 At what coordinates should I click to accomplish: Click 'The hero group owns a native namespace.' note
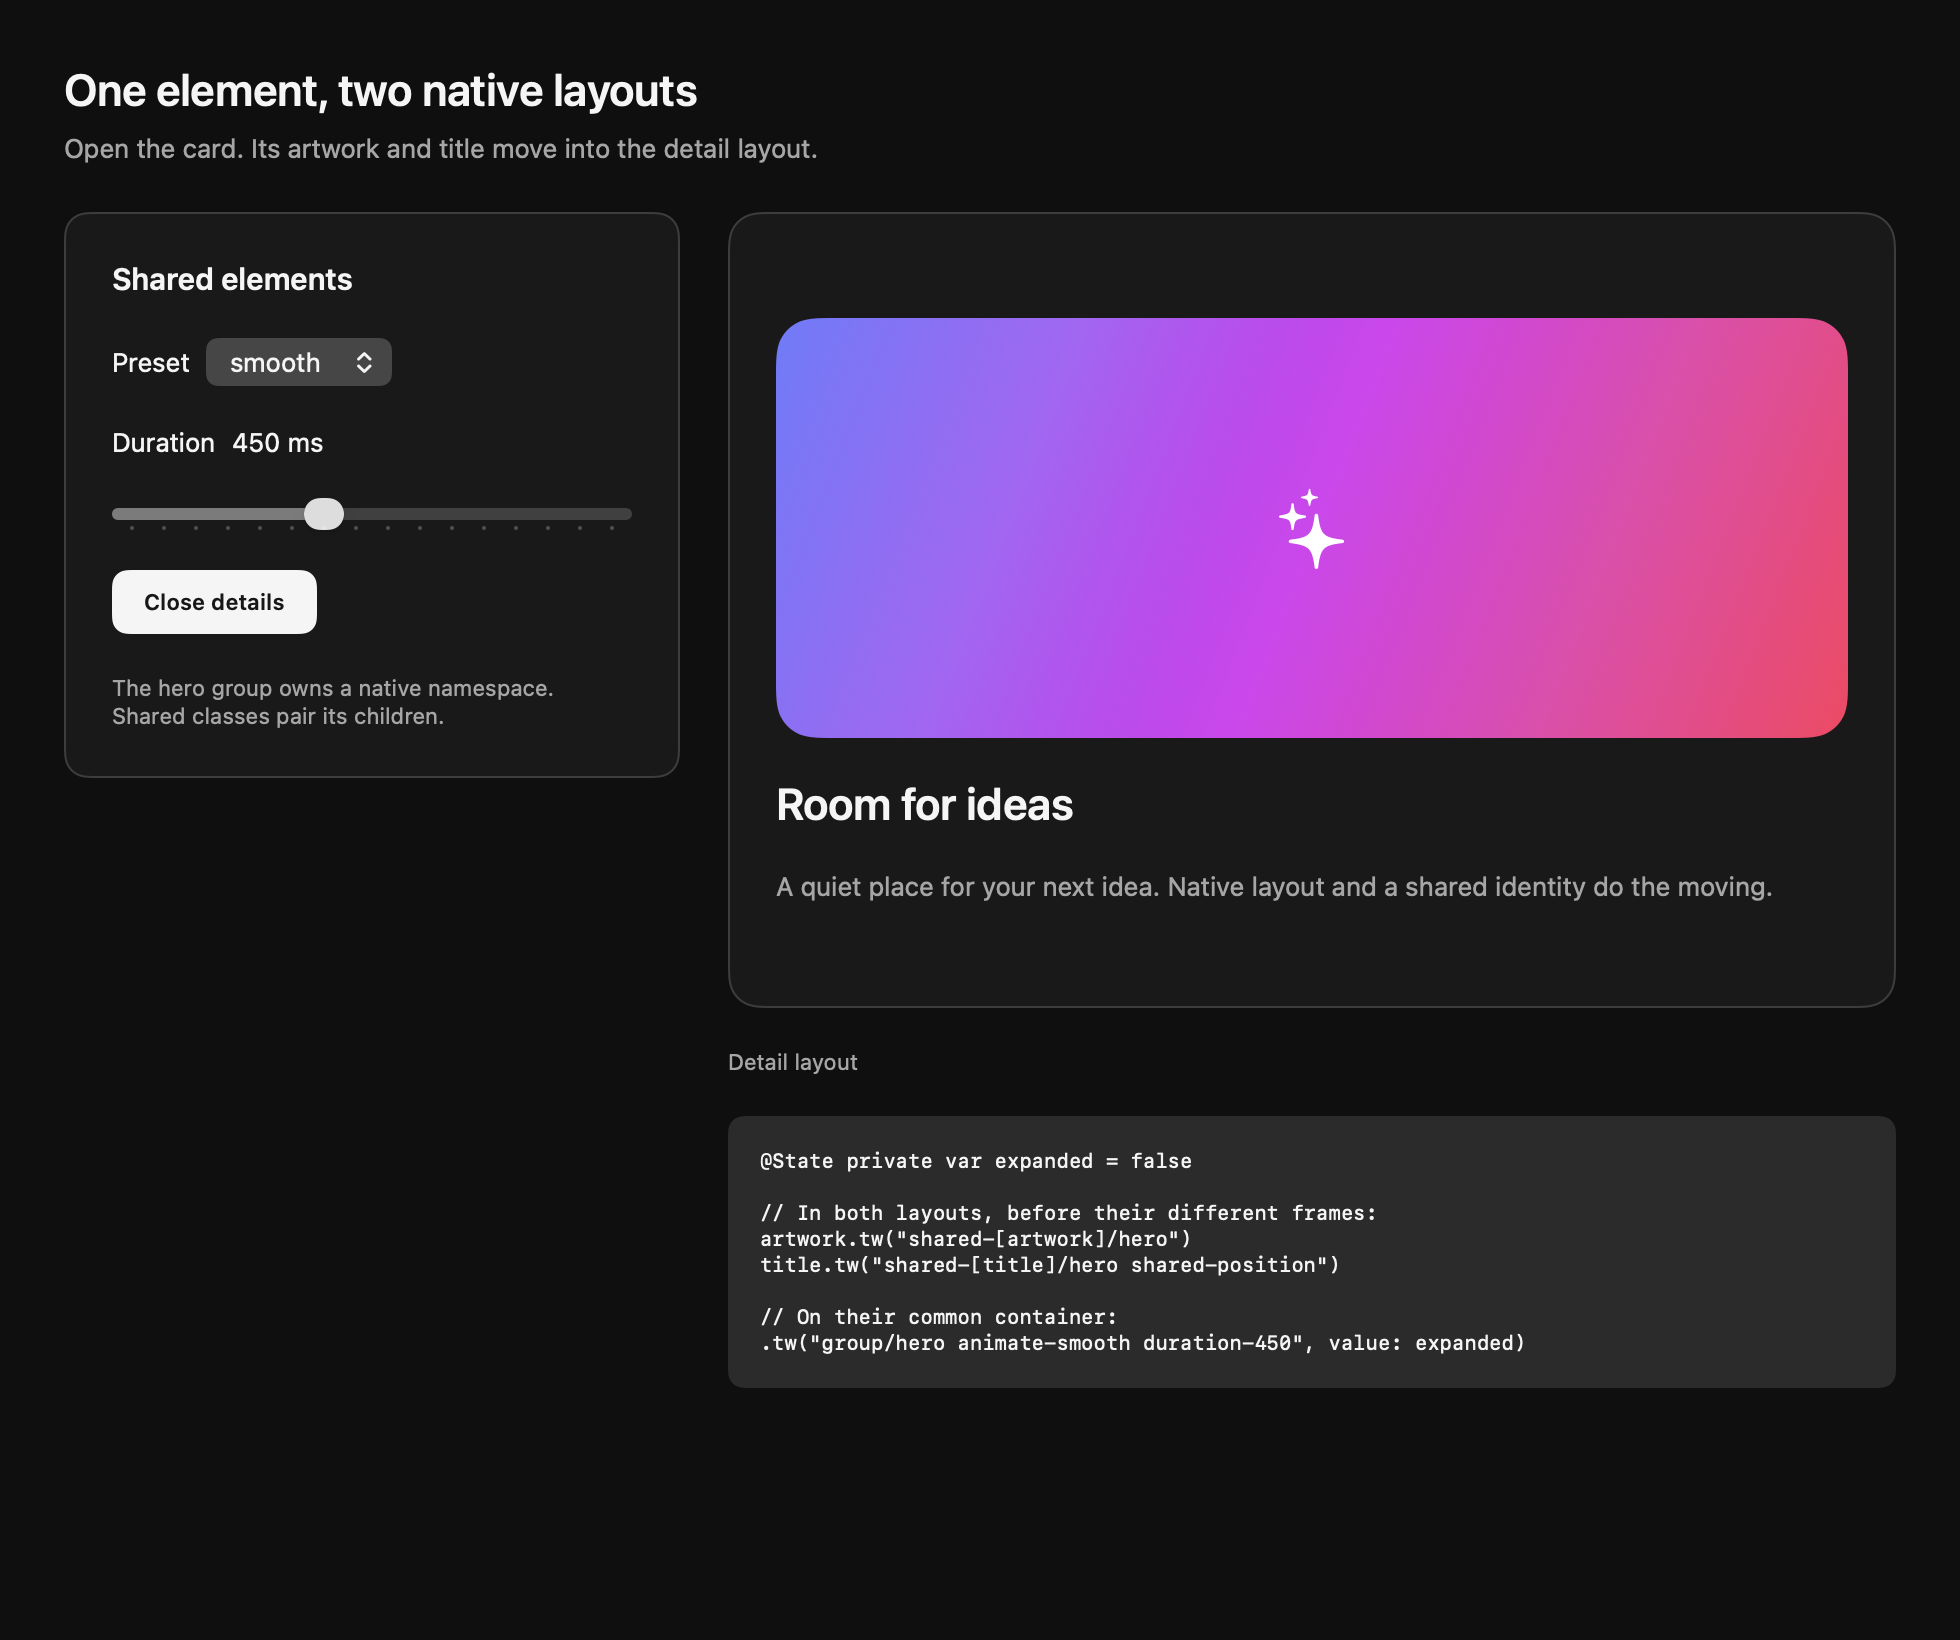332,688
